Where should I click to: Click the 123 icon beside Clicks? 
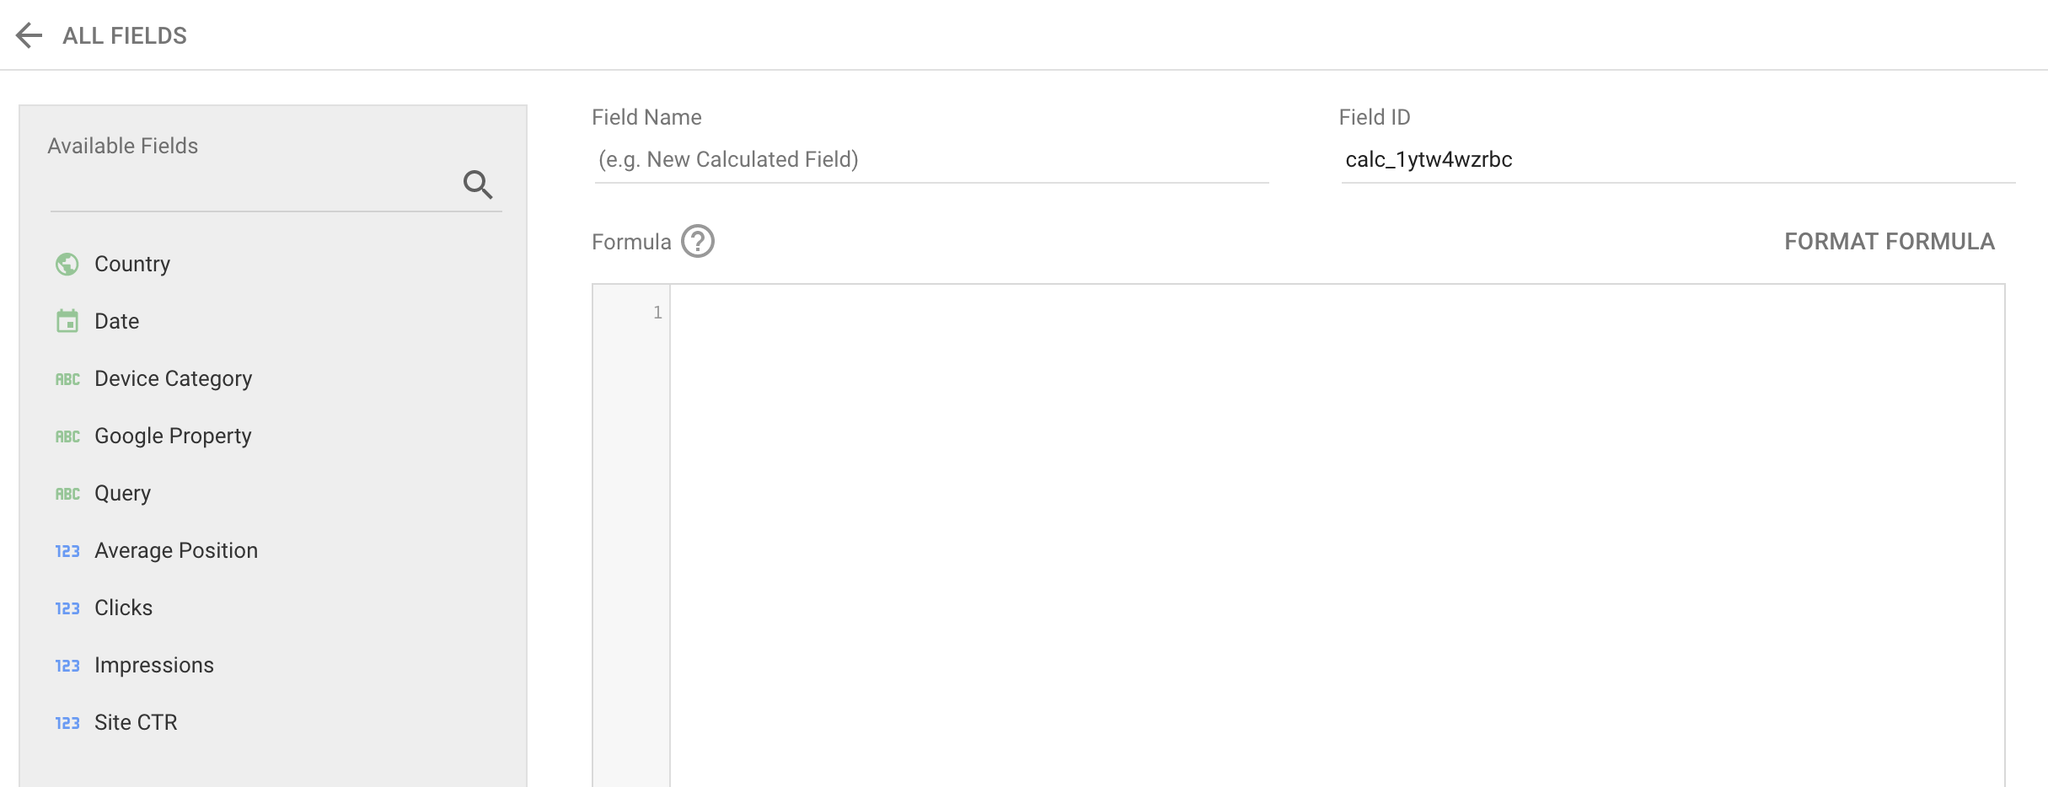[67, 608]
